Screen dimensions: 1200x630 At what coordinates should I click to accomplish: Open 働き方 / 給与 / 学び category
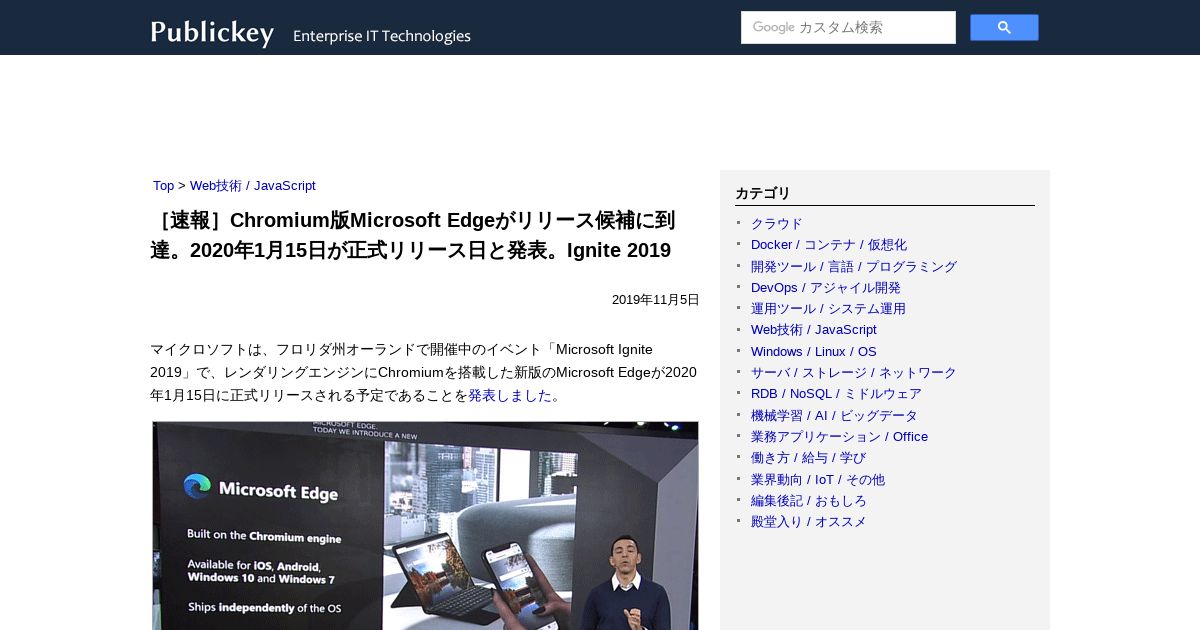[809, 458]
